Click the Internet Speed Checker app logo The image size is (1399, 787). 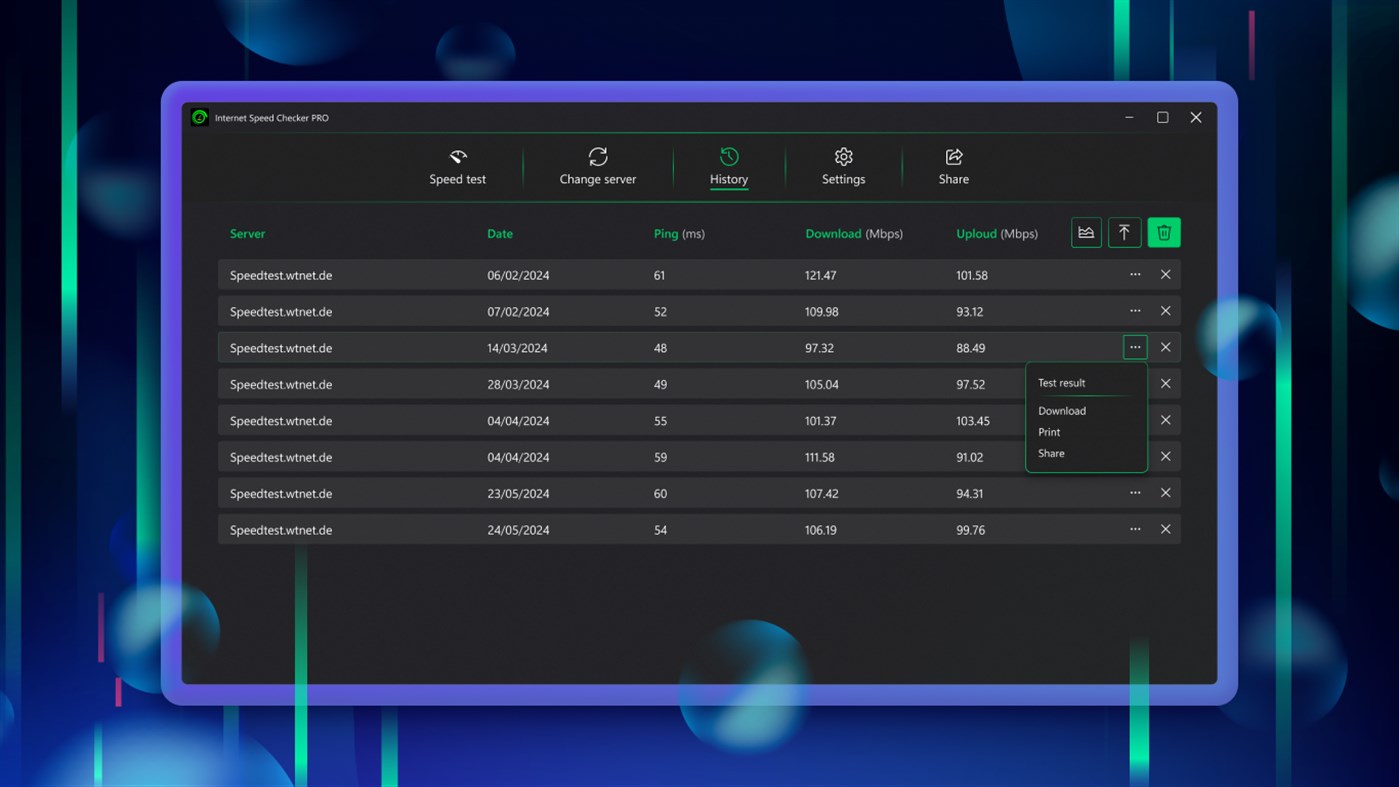pos(200,117)
